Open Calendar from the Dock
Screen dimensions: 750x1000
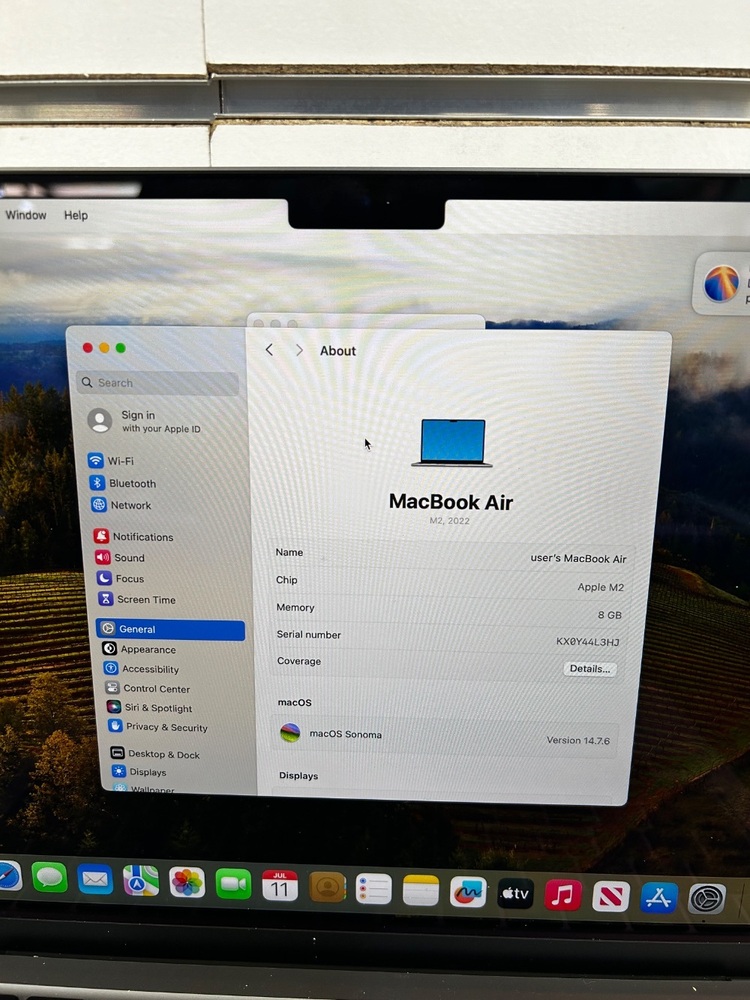coord(280,886)
